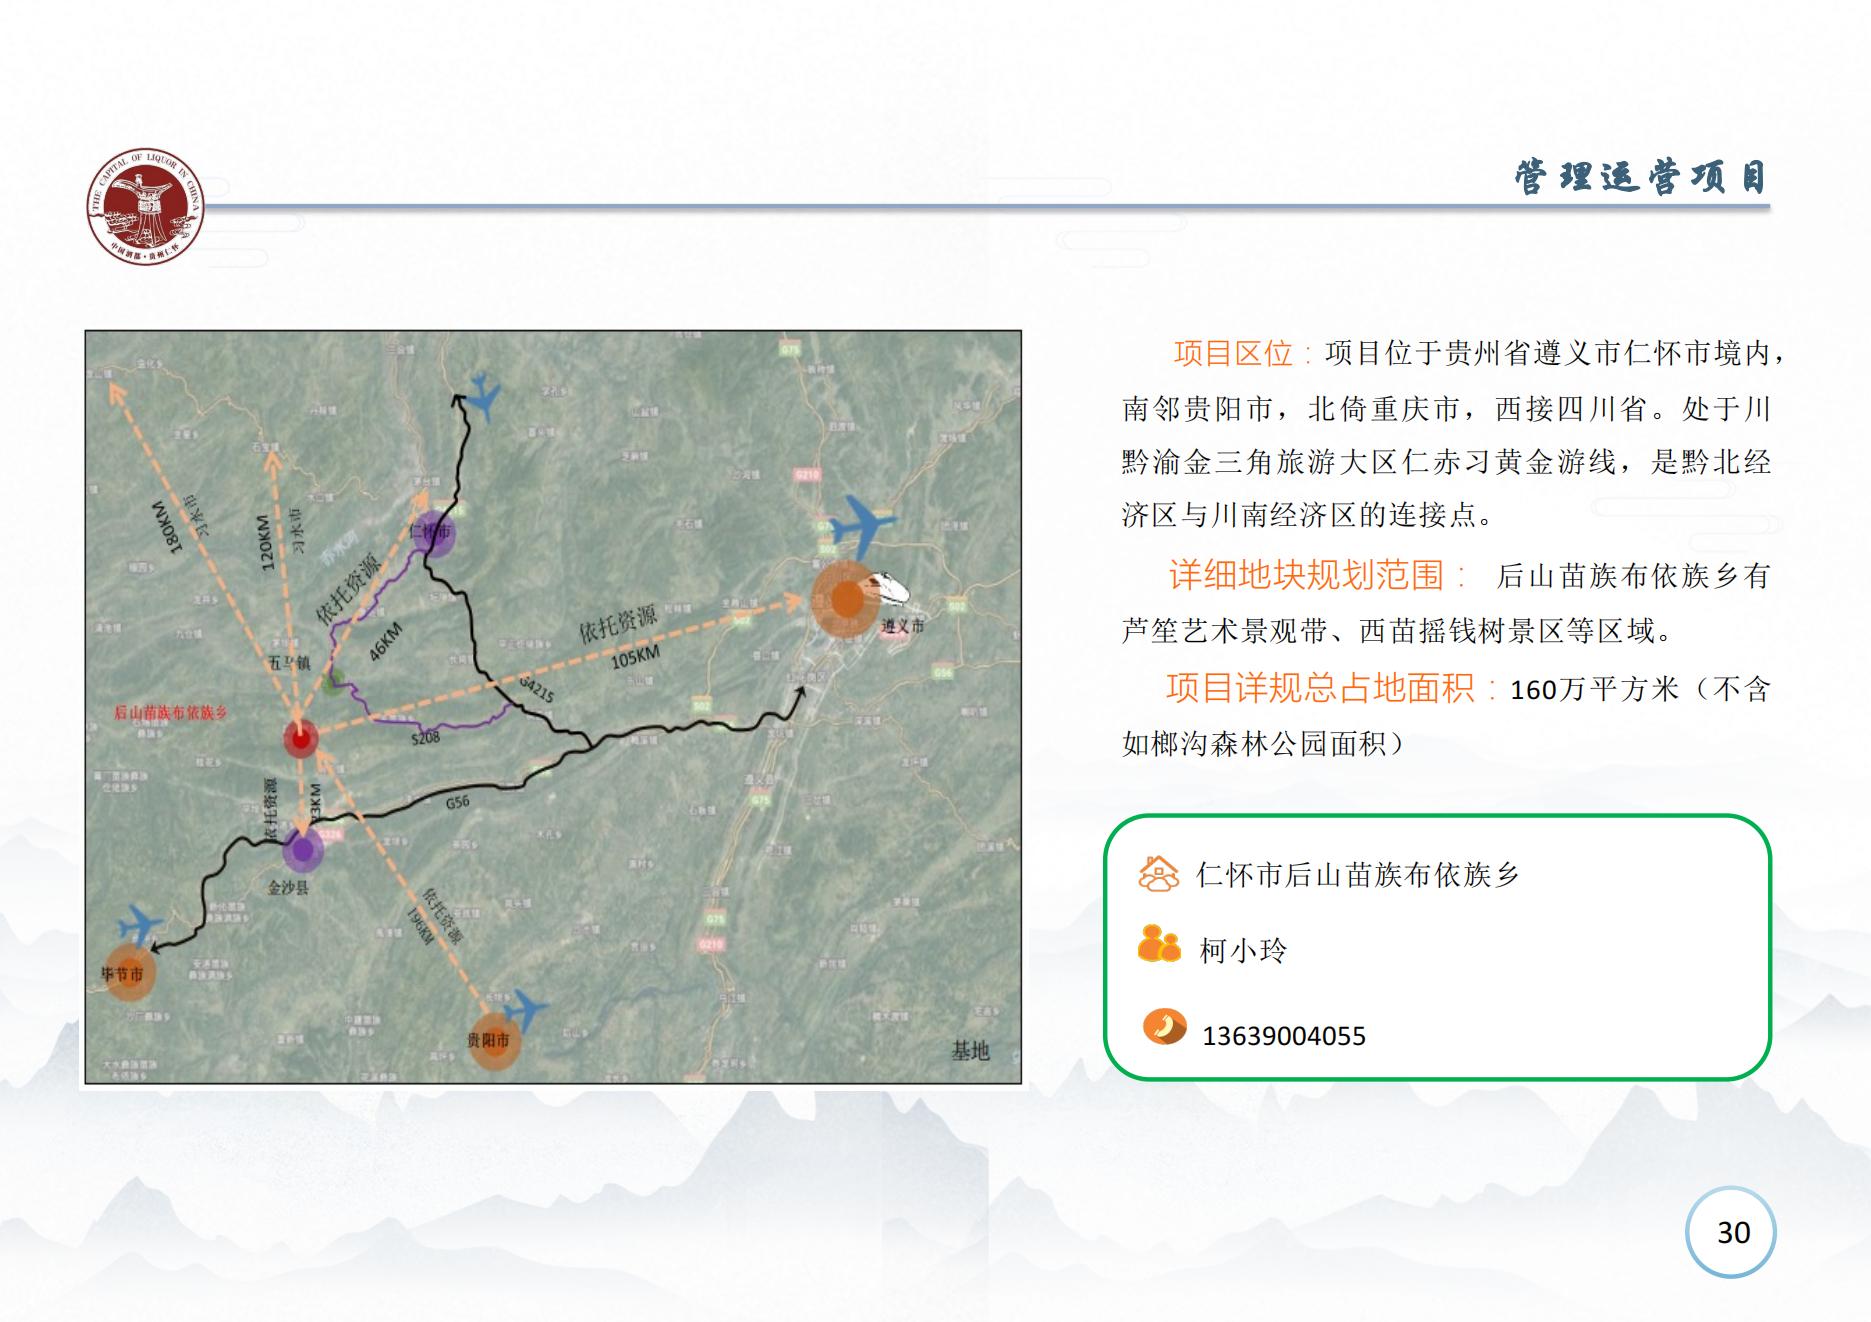
Task: Click the airplane icon above Renhuai
Action: coord(484,396)
